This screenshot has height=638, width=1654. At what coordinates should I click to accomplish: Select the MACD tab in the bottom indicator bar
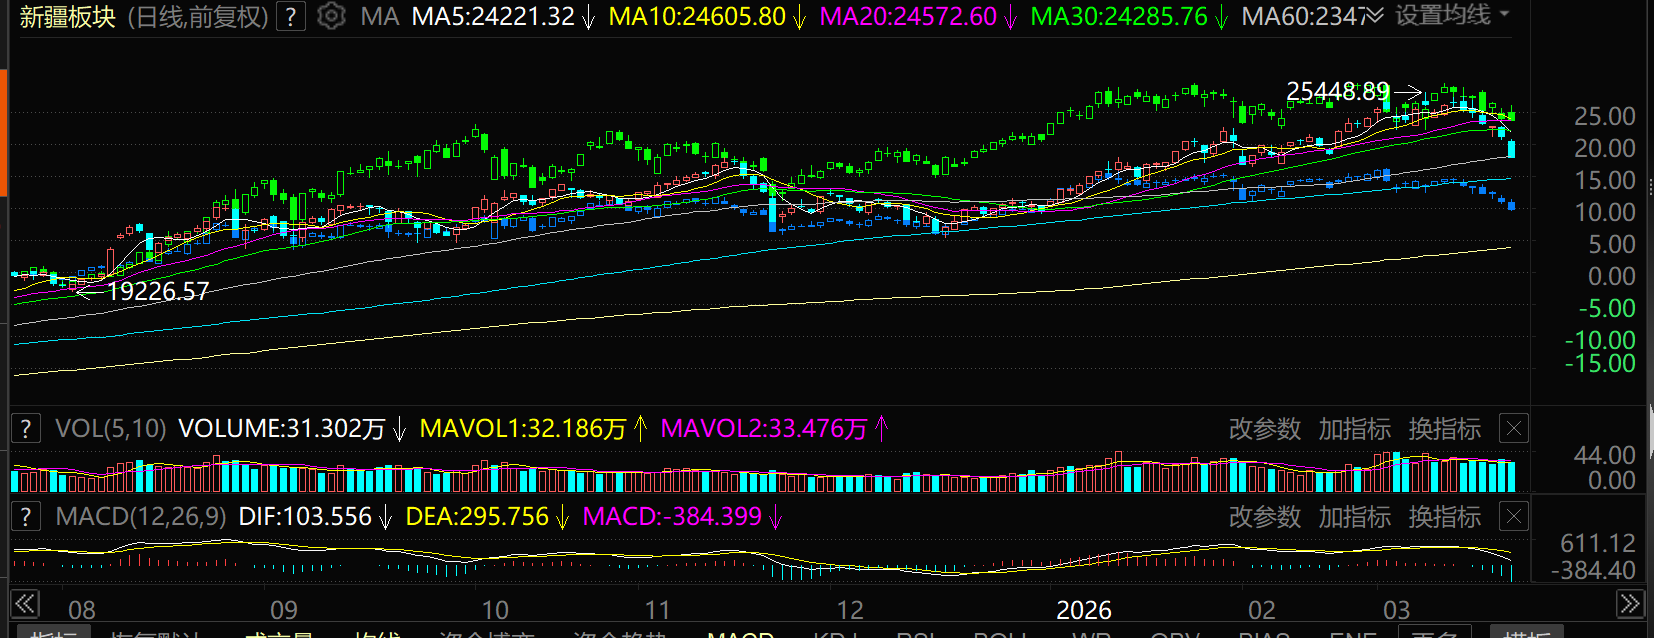pos(740,633)
